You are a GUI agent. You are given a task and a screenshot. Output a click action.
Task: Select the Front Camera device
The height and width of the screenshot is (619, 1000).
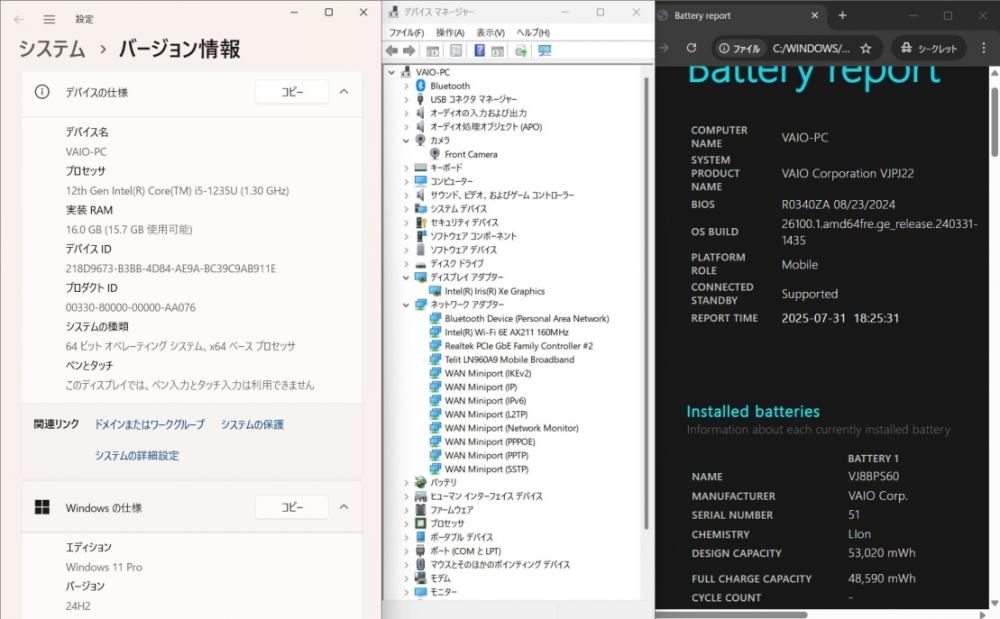point(471,154)
